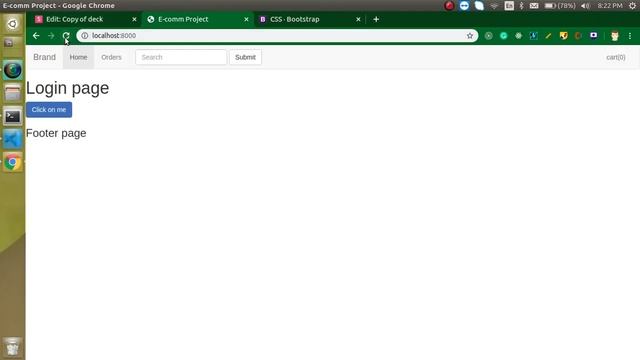Click the blue 'Click on me' button
This screenshot has width=640, height=360.
coord(49,110)
